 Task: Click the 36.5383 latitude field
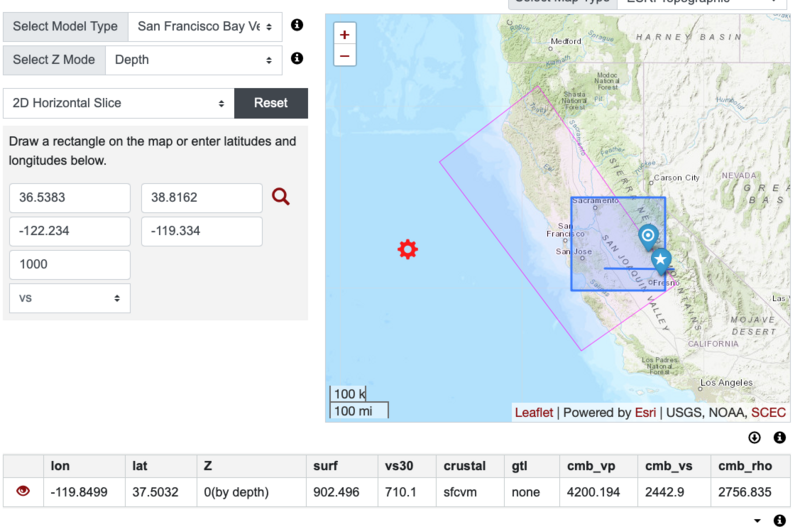(70, 198)
